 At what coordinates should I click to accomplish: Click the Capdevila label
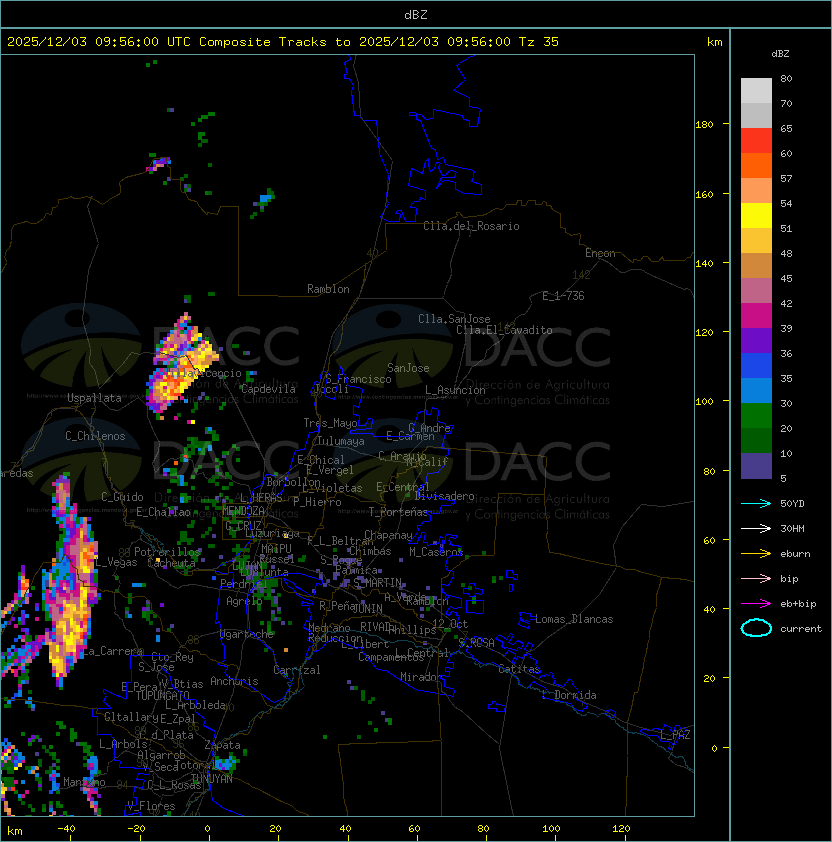point(269,389)
